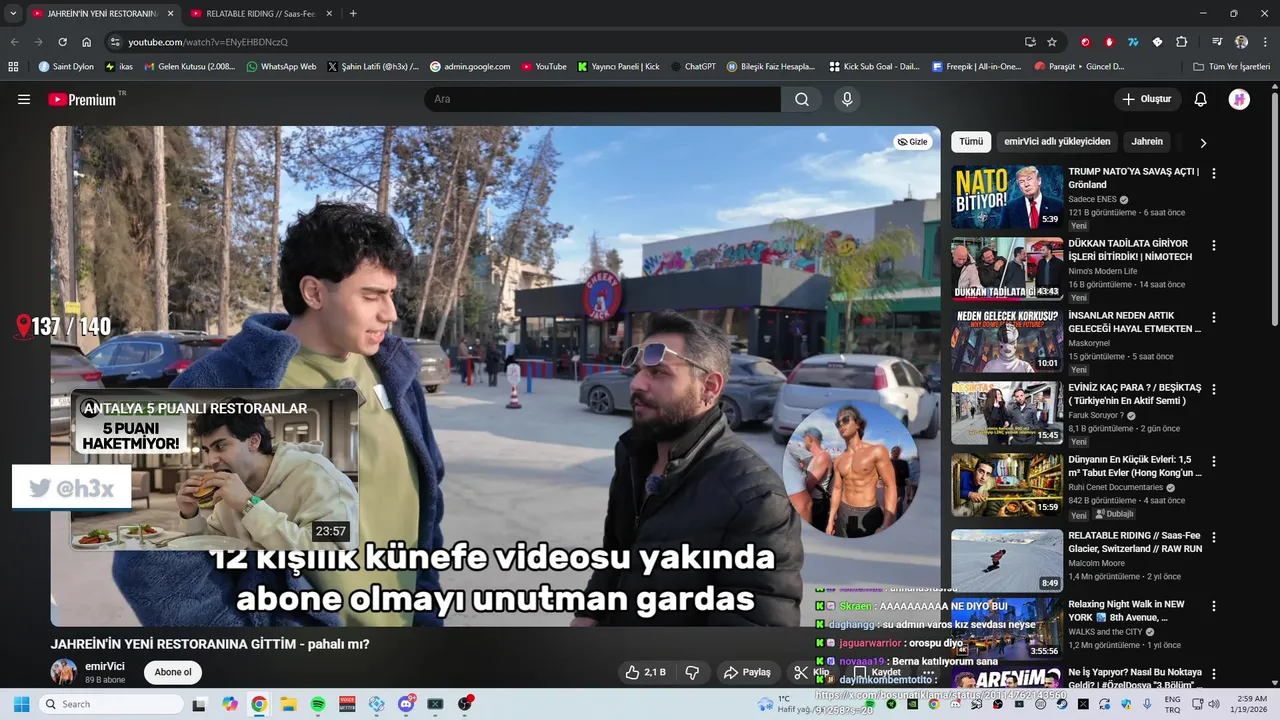Open options for Dünyanın En Küçük Evleri video
This screenshot has height=720, width=1280.
click(x=1214, y=461)
